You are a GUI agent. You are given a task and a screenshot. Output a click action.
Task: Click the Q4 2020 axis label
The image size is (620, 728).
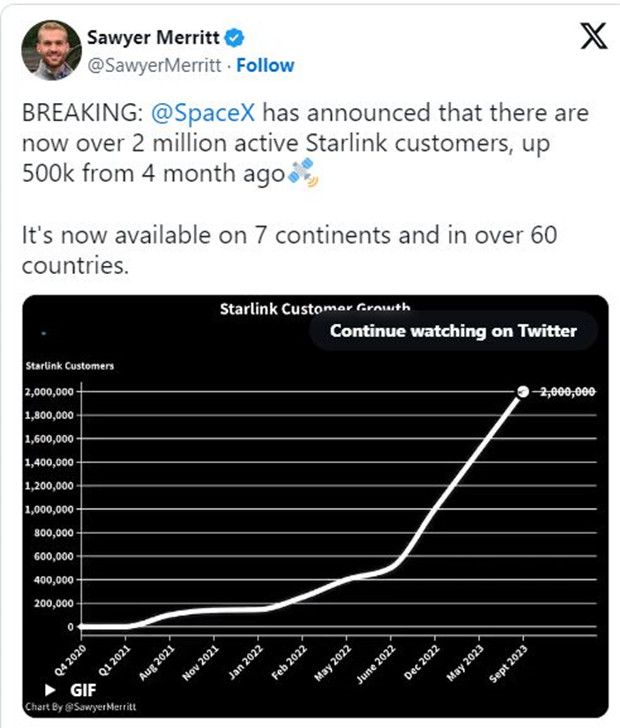pos(70,660)
